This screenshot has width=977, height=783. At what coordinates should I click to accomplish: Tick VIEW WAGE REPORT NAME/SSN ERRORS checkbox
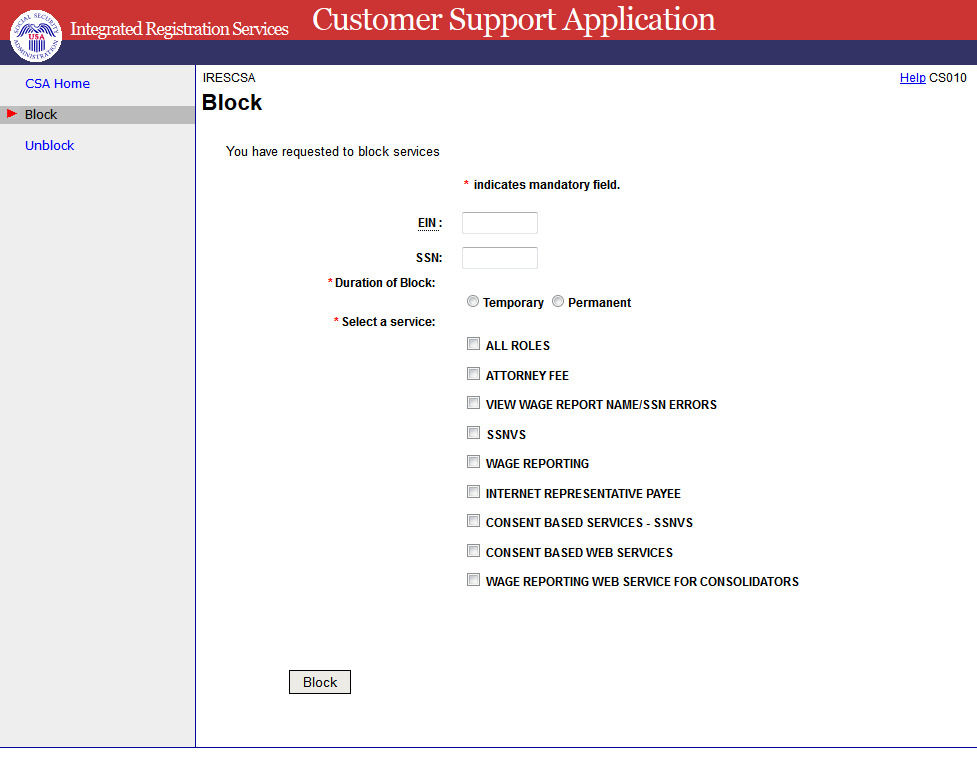pyautogui.click(x=474, y=403)
